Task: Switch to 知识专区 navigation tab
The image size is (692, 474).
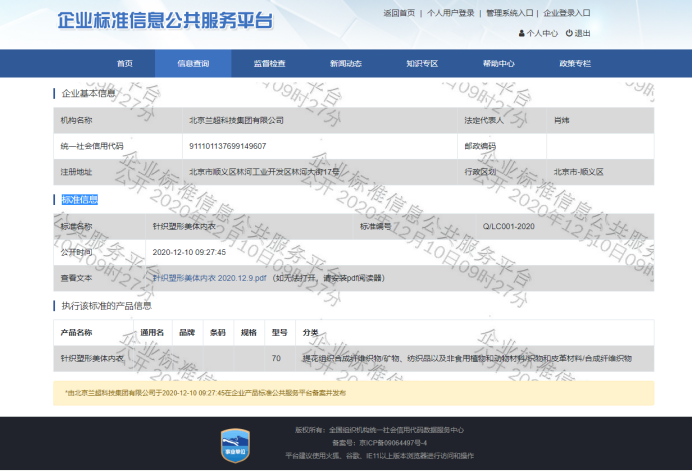Action: [x=422, y=64]
